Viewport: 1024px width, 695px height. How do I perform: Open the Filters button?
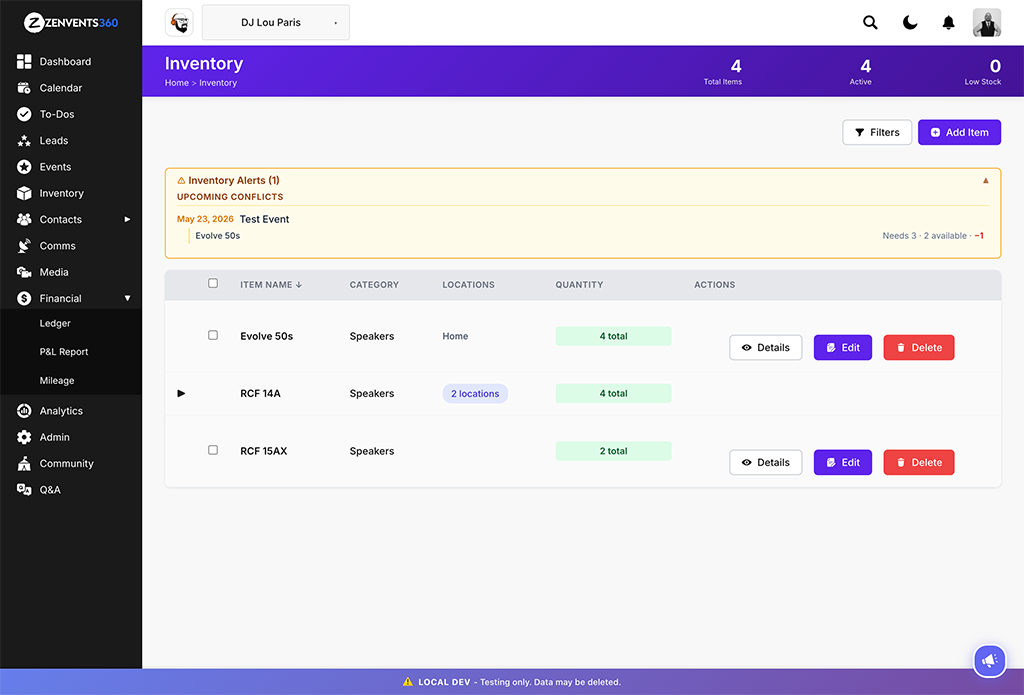[x=877, y=133]
